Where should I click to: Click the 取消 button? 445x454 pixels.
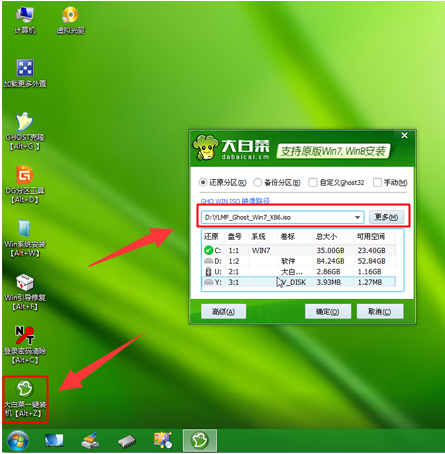pyautogui.click(x=380, y=312)
